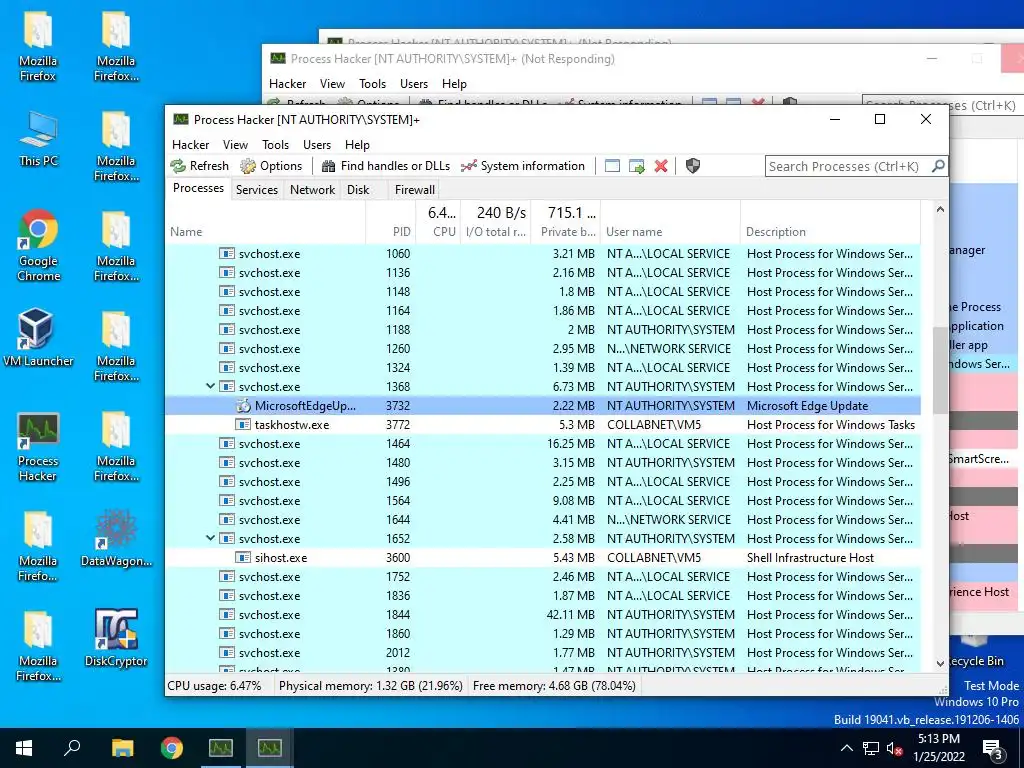This screenshot has width=1024, height=768.
Task: Select the Processes tab
Action: coord(199,188)
